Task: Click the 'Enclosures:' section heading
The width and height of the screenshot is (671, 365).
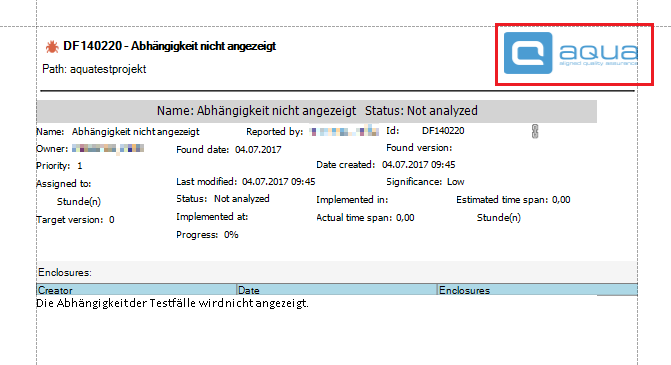Action: coord(65,273)
